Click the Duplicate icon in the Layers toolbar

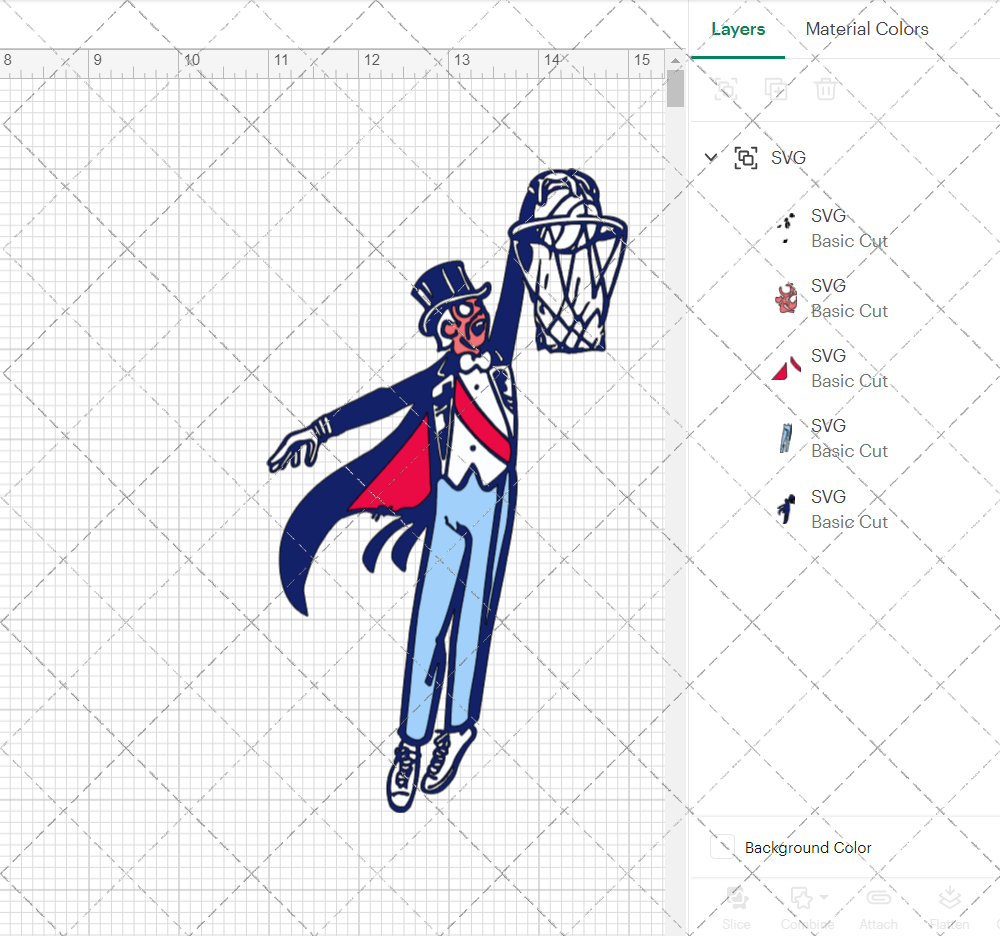click(776, 89)
